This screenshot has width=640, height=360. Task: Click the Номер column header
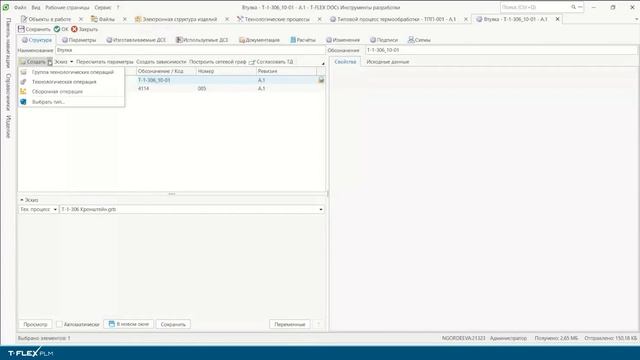[x=226, y=71]
